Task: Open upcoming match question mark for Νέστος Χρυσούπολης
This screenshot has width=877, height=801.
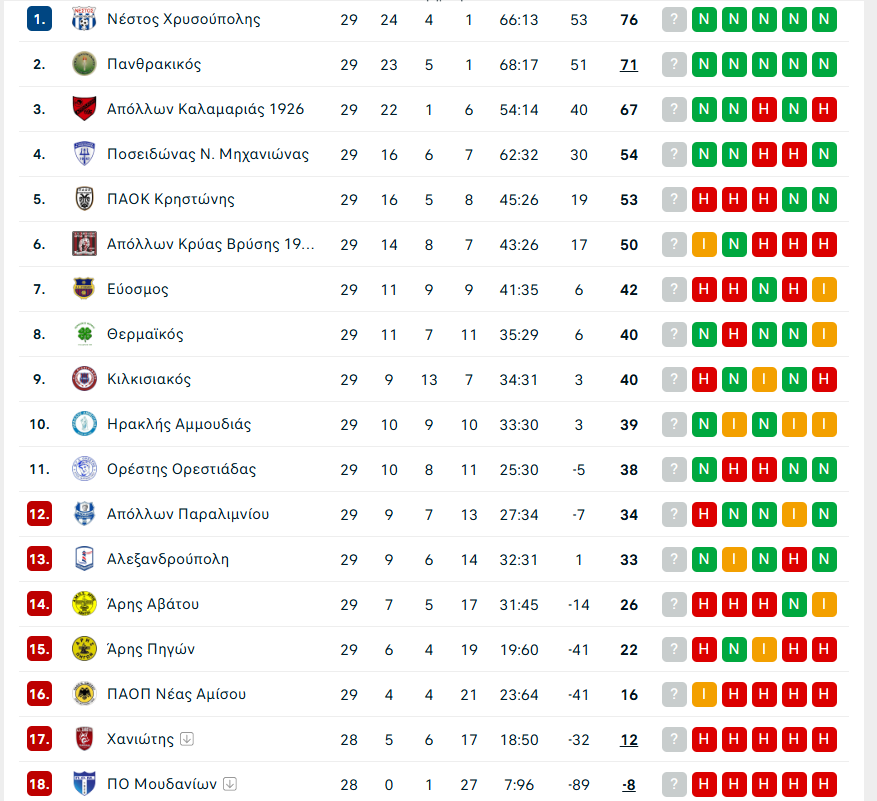Action: click(674, 20)
